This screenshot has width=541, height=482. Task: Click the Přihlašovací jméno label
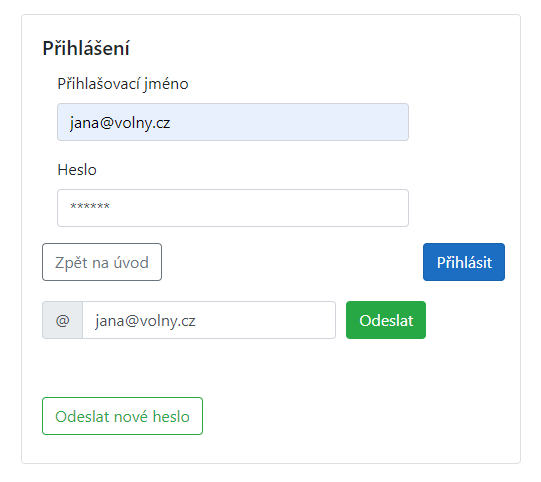123,84
